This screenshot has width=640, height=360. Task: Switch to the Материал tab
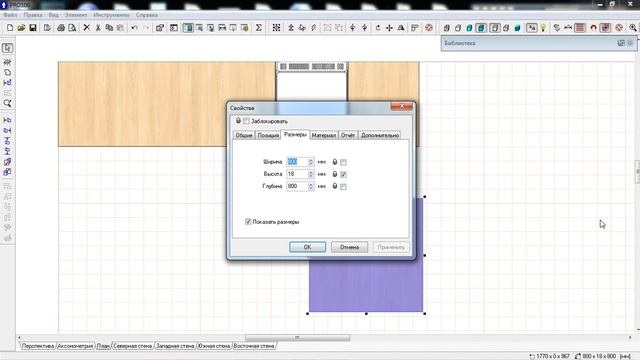tap(324, 135)
